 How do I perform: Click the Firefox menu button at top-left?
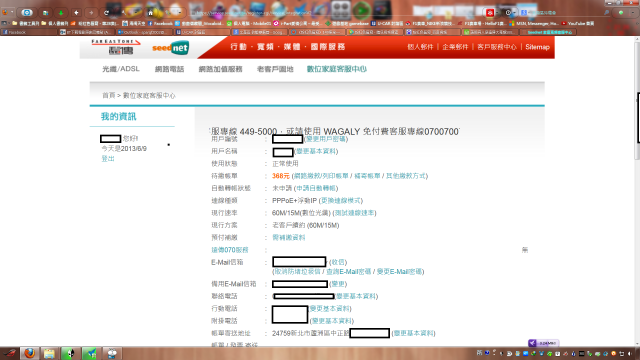click(x=8, y=13)
